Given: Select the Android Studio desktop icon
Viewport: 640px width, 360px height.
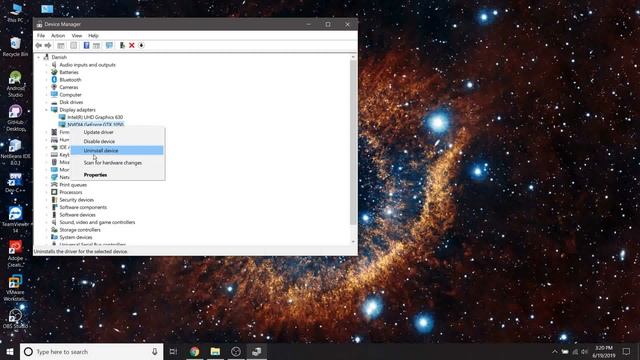Looking at the screenshot, I should point(16,84).
